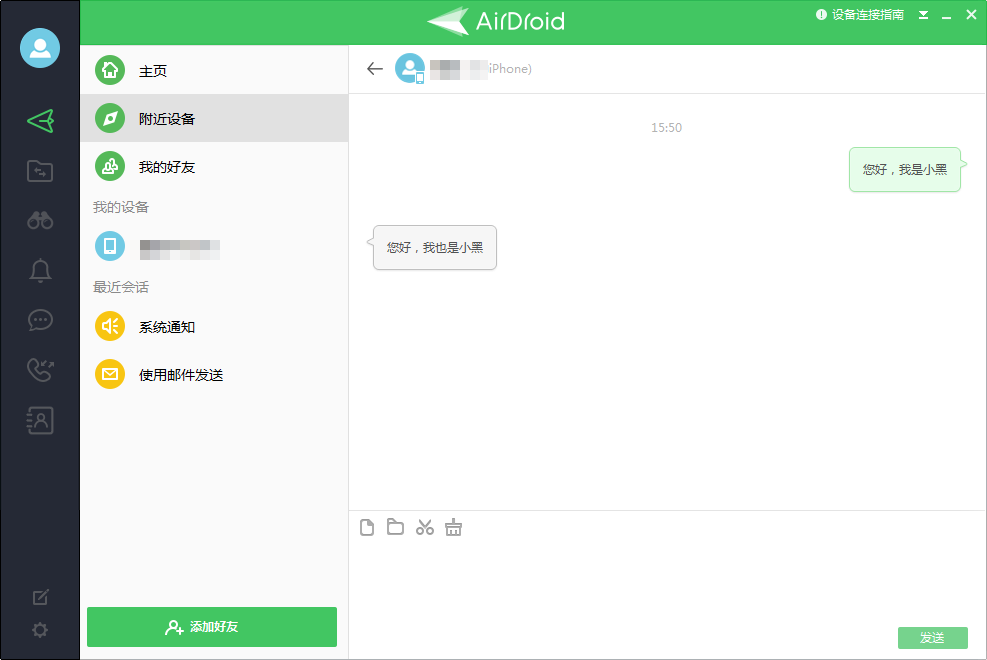The image size is (987, 660).
Task: Take a screenshot with the scissors icon
Action: pos(424,527)
